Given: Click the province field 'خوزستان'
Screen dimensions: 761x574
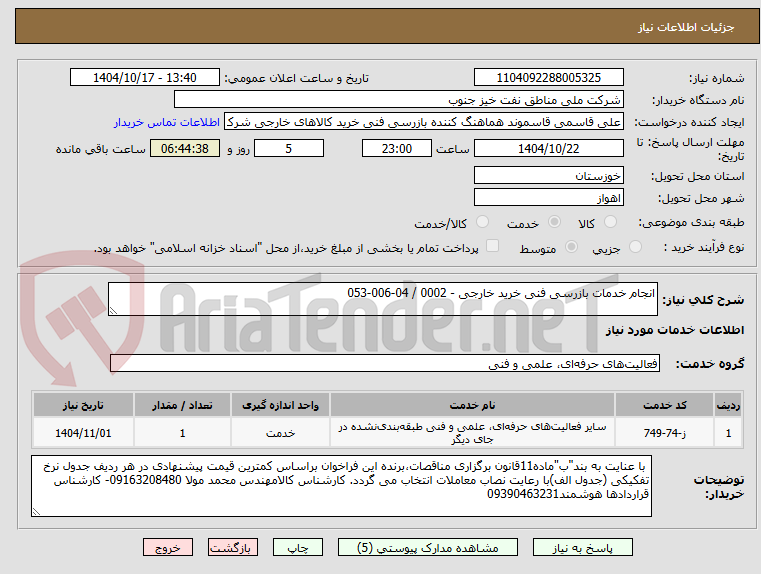Looking at the screenshot, I should point(548,176).
